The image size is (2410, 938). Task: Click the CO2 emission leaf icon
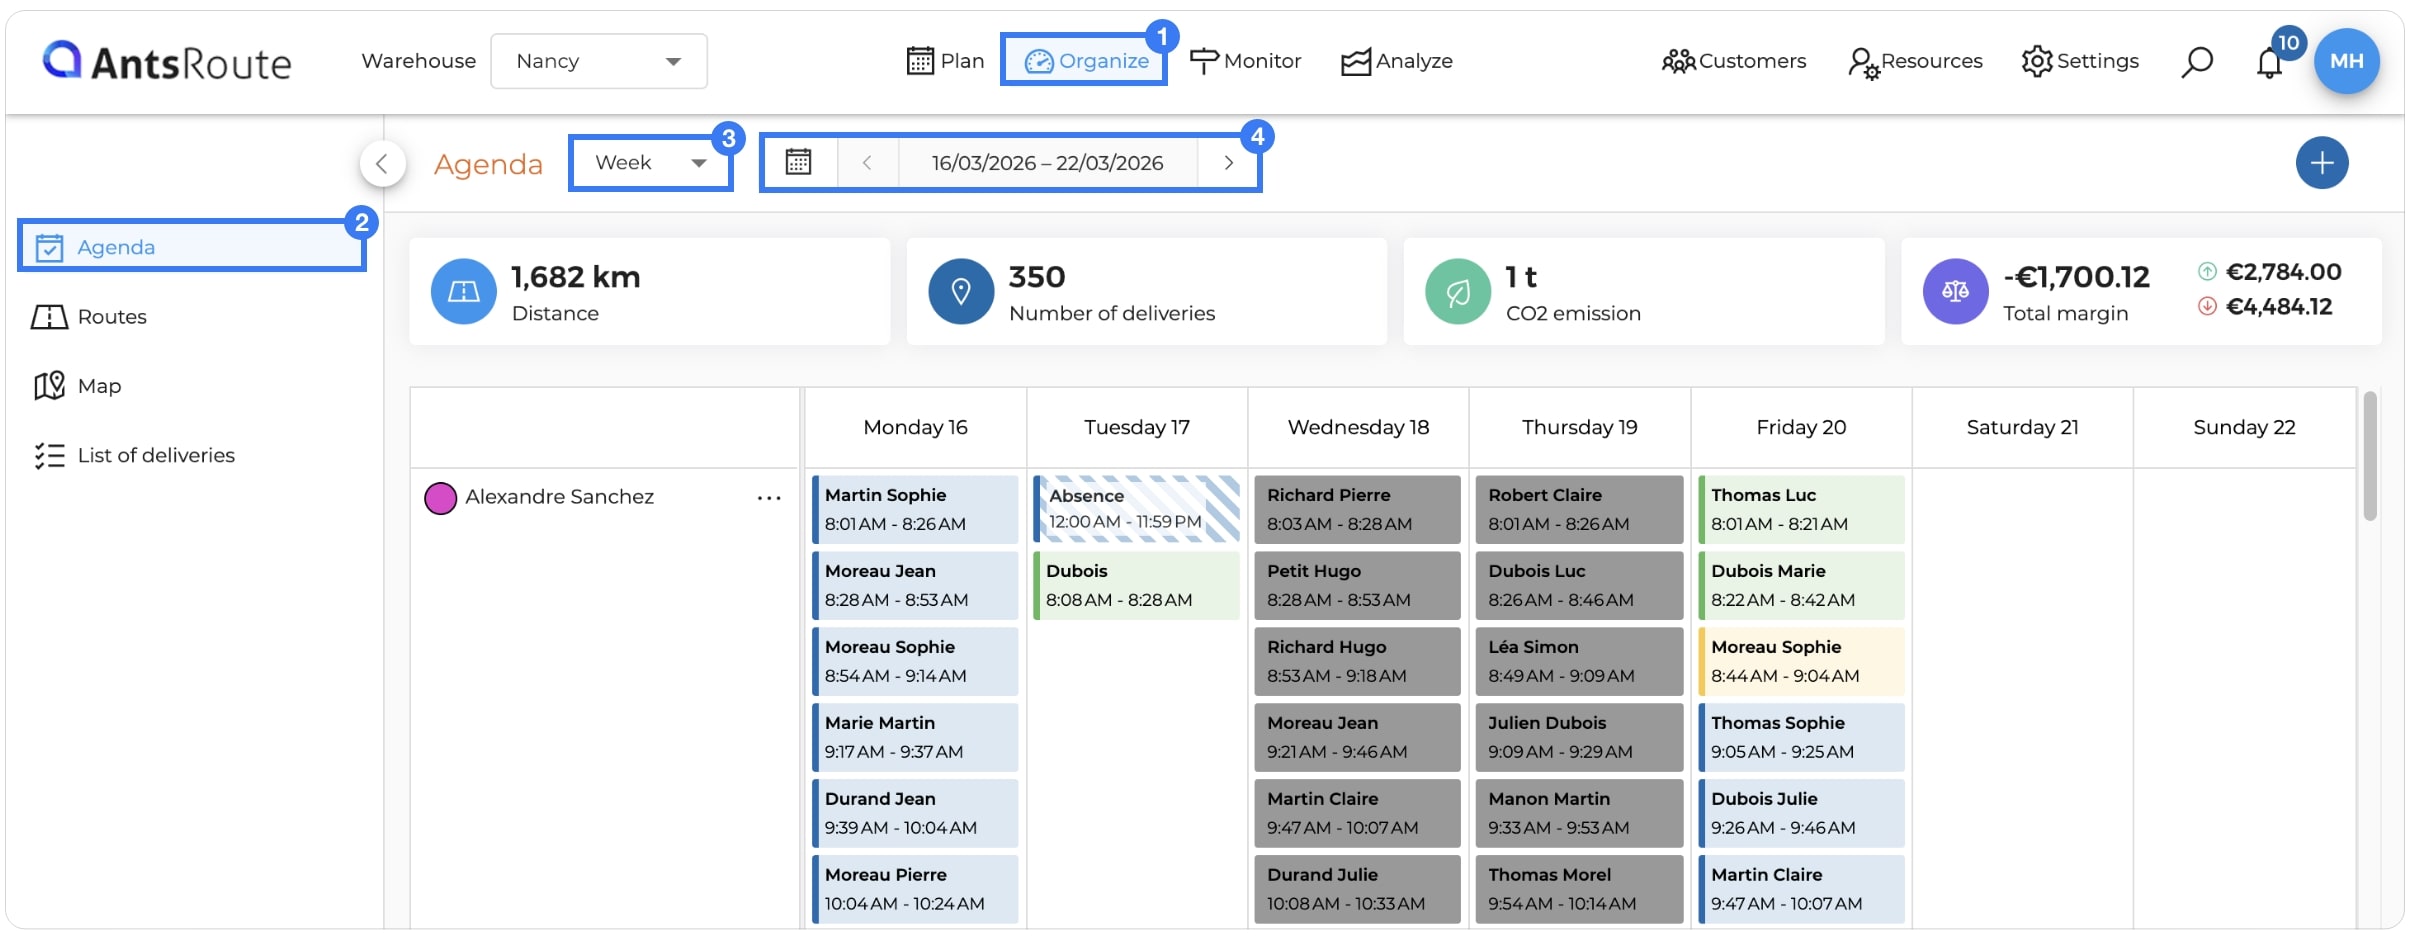point(1458,291)
